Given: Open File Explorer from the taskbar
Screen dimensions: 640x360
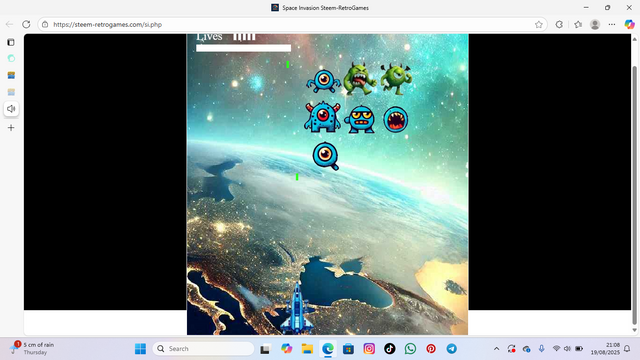Looking at the screenshot, I should (x=307, y=349).
